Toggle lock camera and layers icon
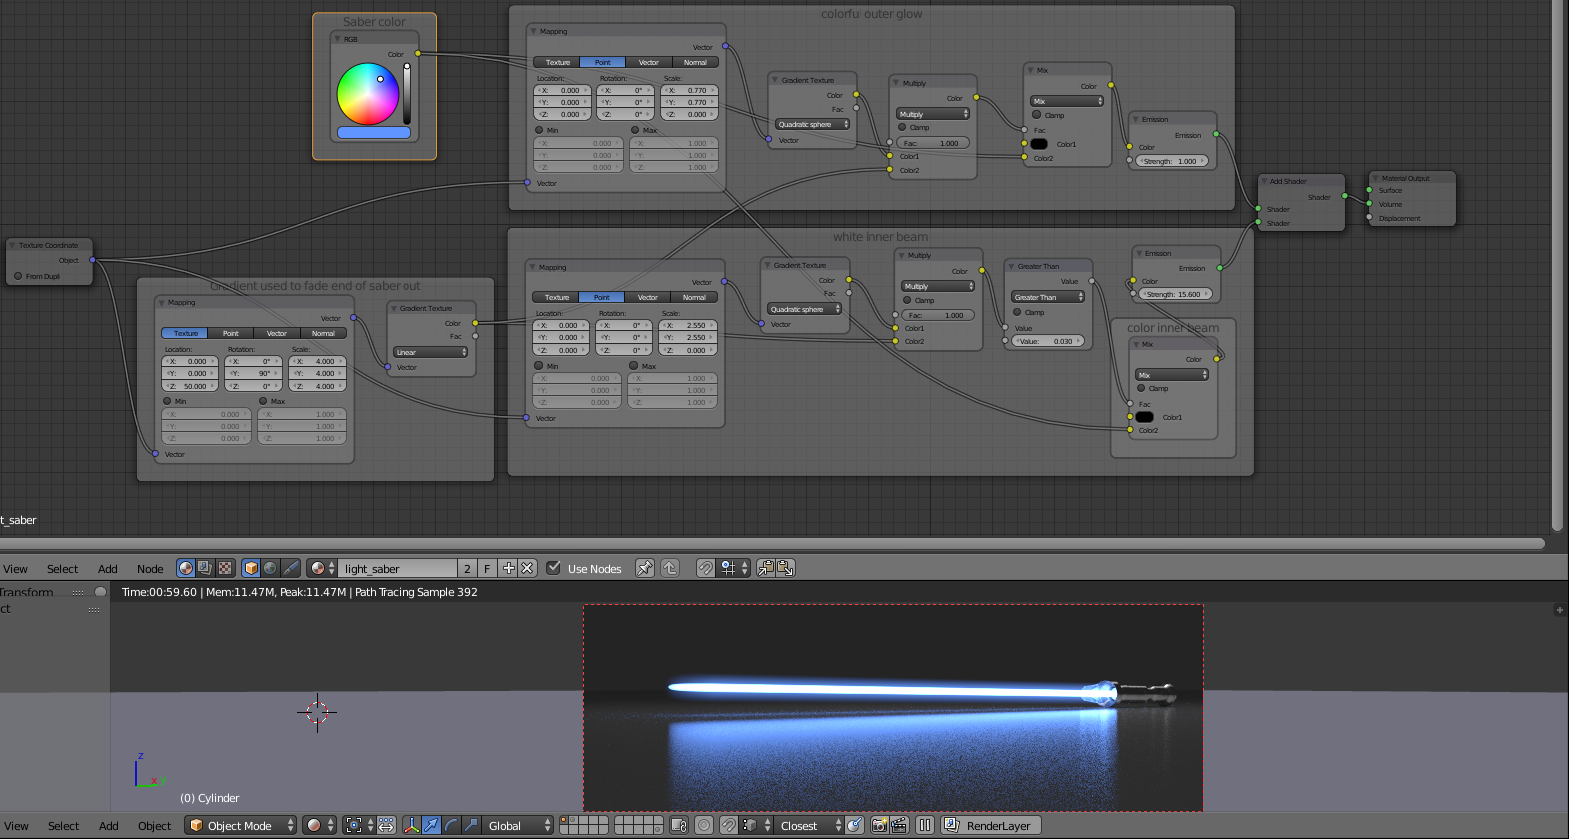 (x=679, y=825)
